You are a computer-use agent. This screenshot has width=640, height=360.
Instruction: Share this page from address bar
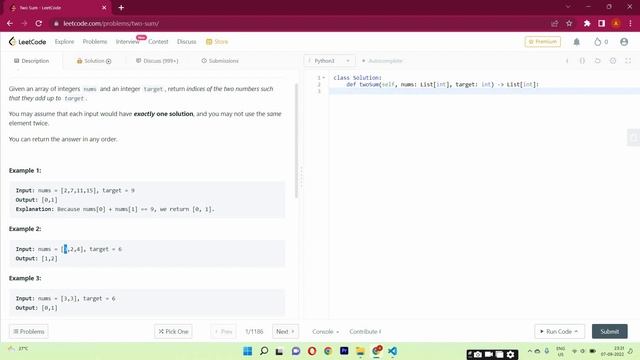[x=554, y=24]
